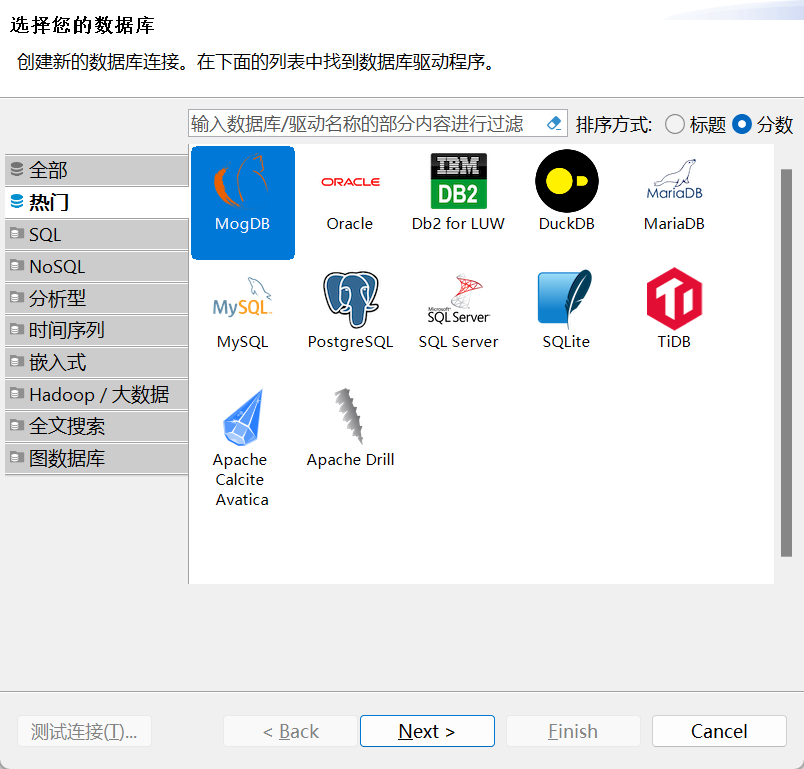Viewport: 804px width, 769px height.
Task: Open the SQL category
Action: (x=97, y=234)
